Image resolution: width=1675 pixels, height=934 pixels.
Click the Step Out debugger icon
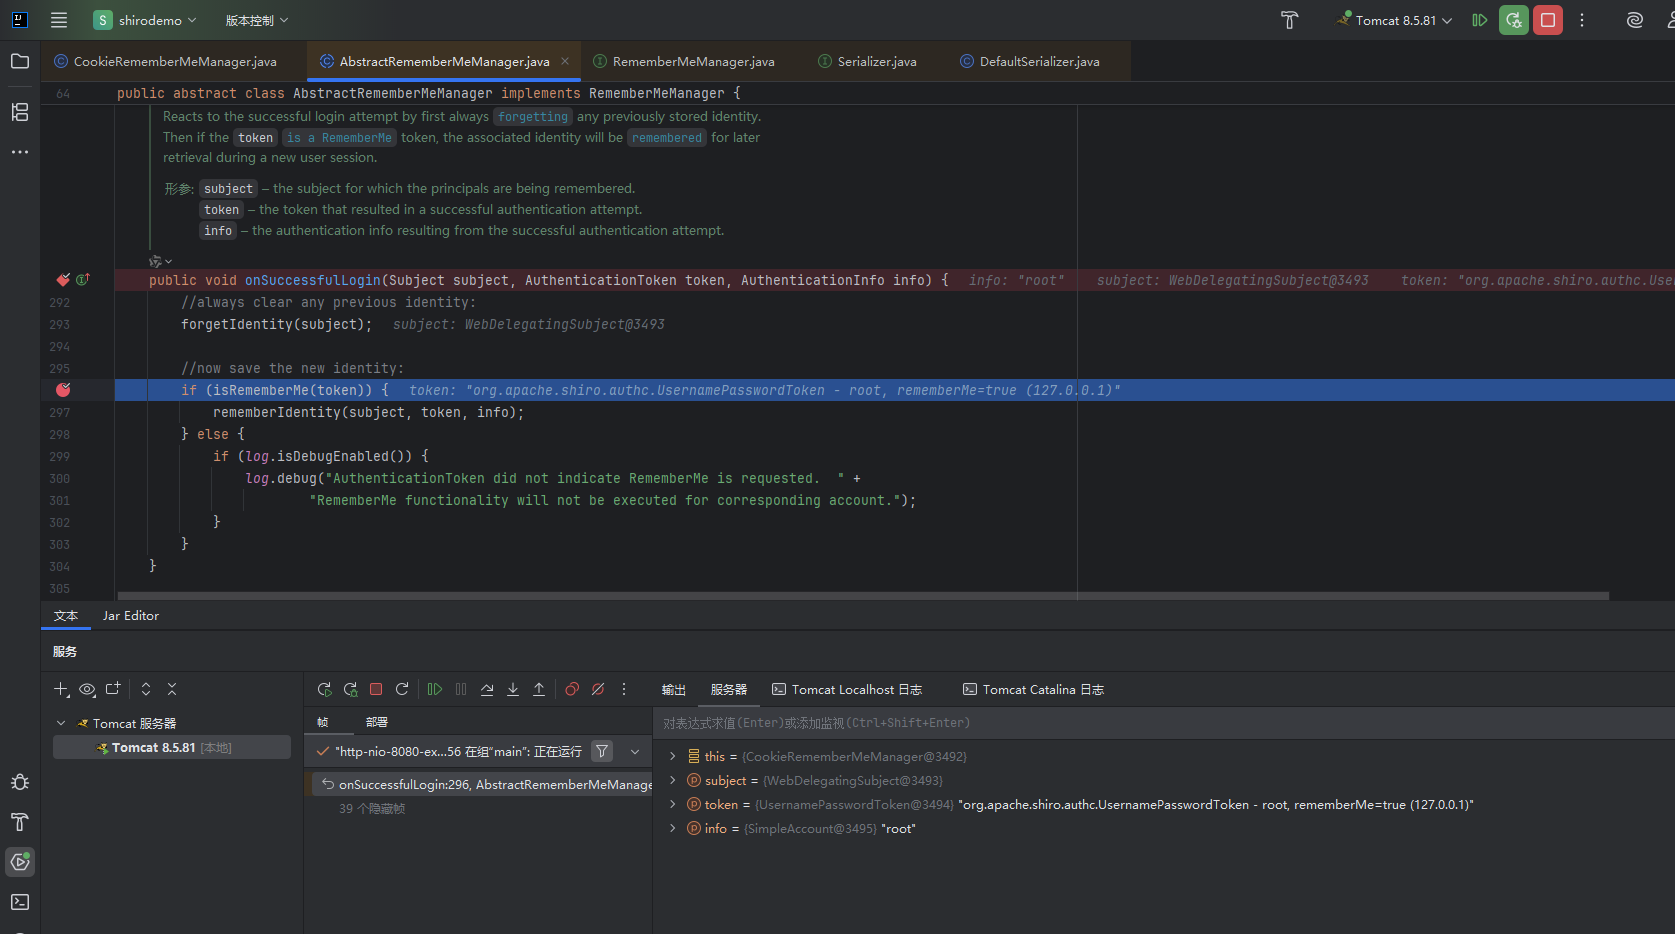coord(539,689)
